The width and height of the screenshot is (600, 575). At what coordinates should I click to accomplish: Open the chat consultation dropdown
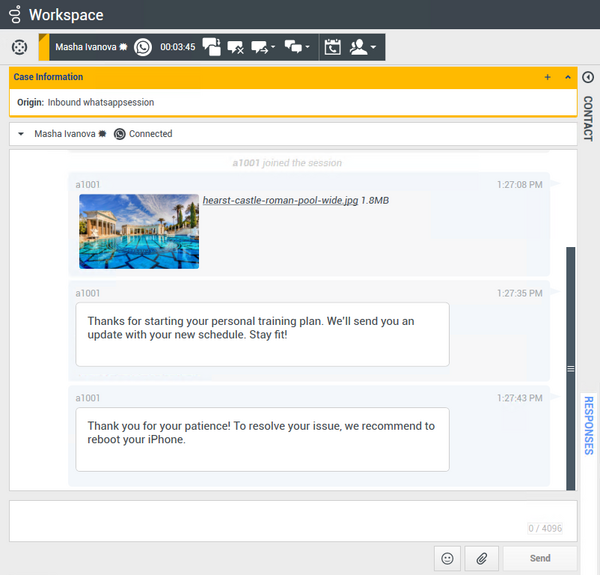pyautogui.click(x=298, y=47)
